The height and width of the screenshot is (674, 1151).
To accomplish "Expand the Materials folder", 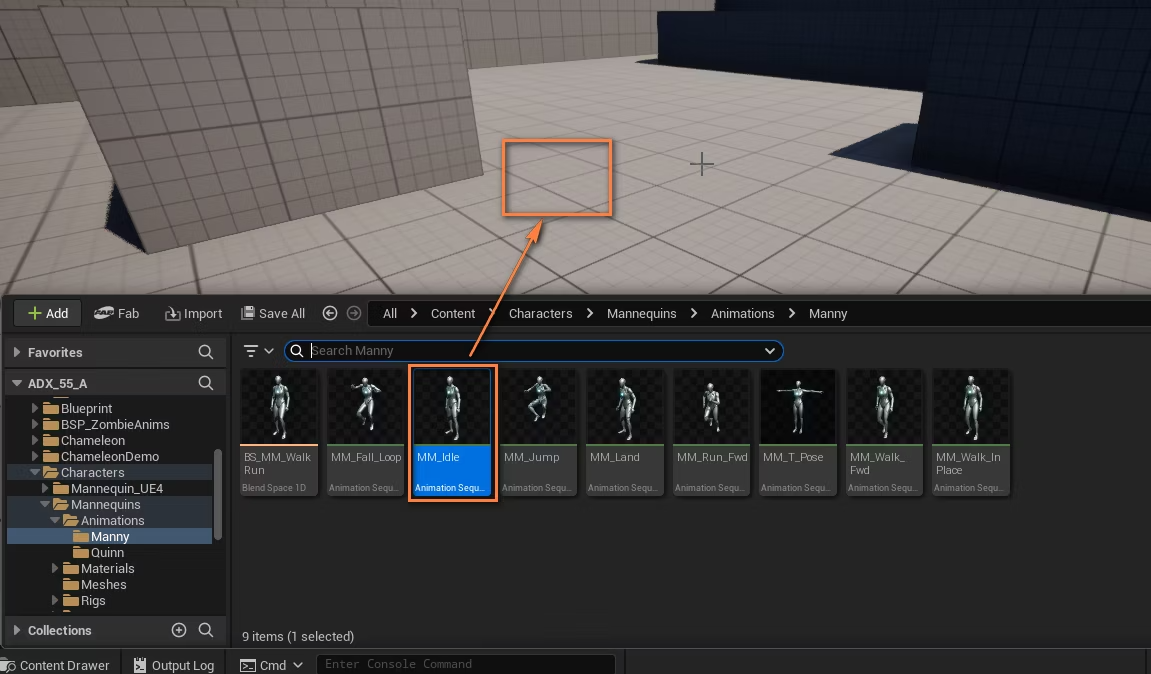I will [54, 568].
